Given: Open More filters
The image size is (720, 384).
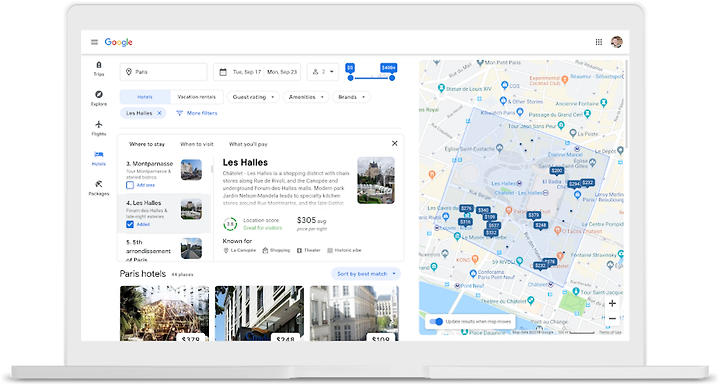Looking at the screenshot, I should point(197,113).
